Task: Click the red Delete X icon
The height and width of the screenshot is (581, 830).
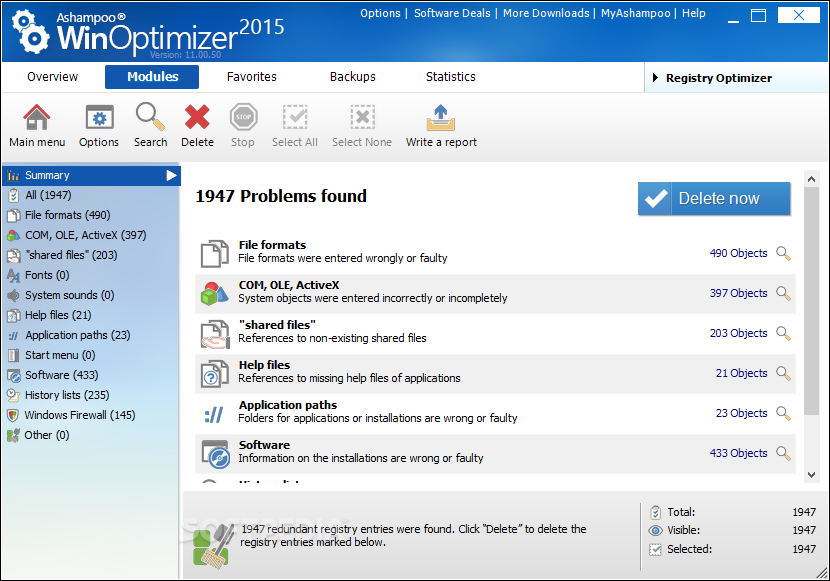Action: pyautogui.click(x=197, y=116)
